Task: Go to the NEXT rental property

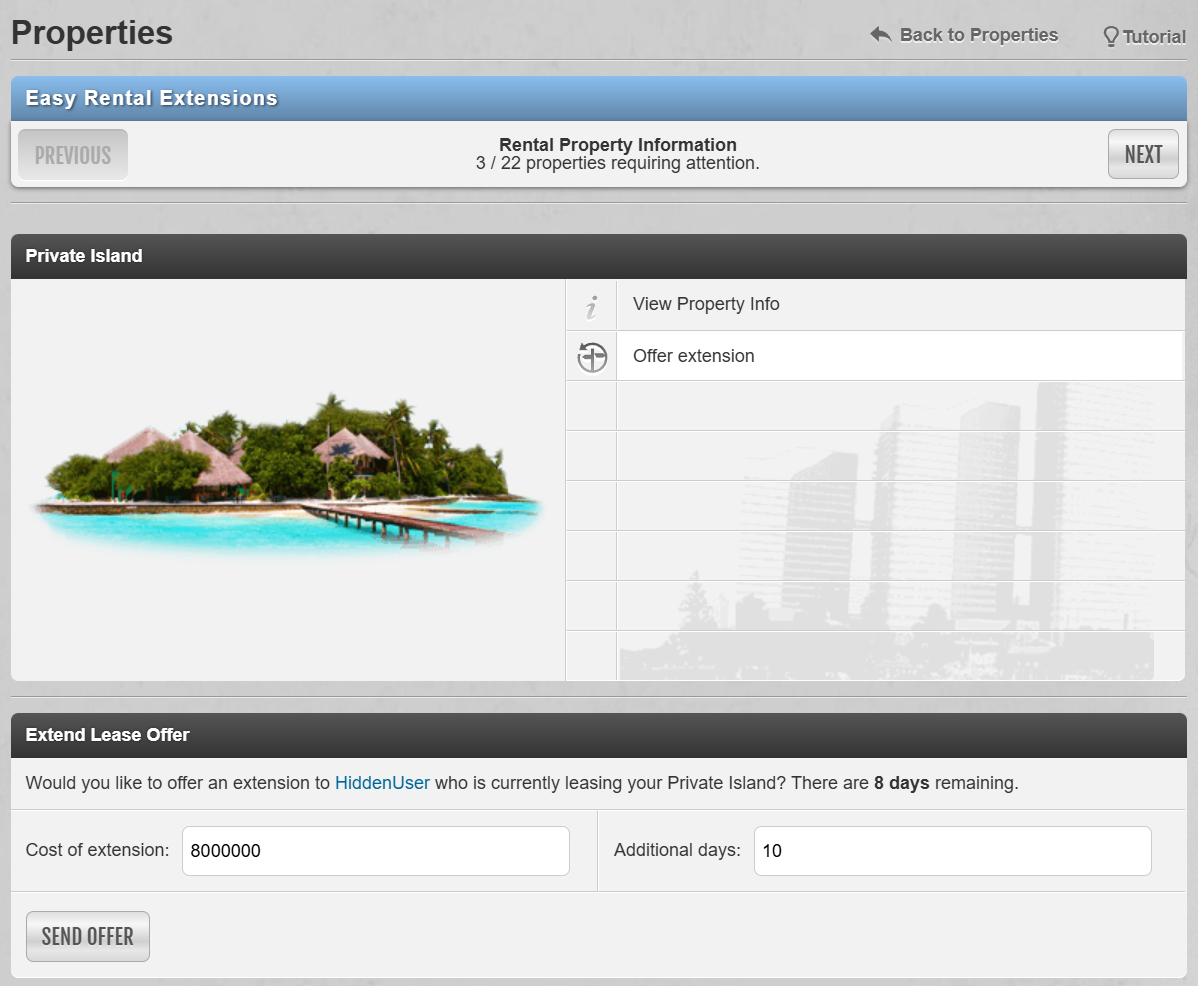Action: coord(1143,154)
